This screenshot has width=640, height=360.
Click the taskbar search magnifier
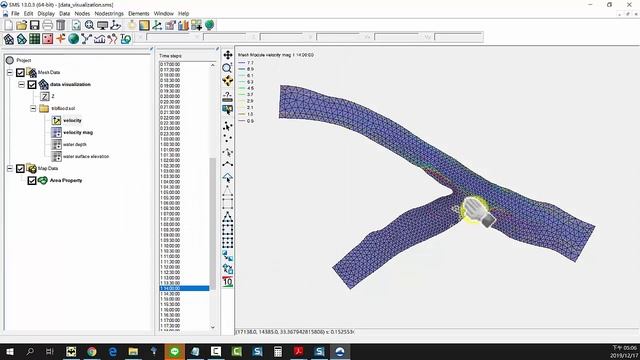click(30, 351)
